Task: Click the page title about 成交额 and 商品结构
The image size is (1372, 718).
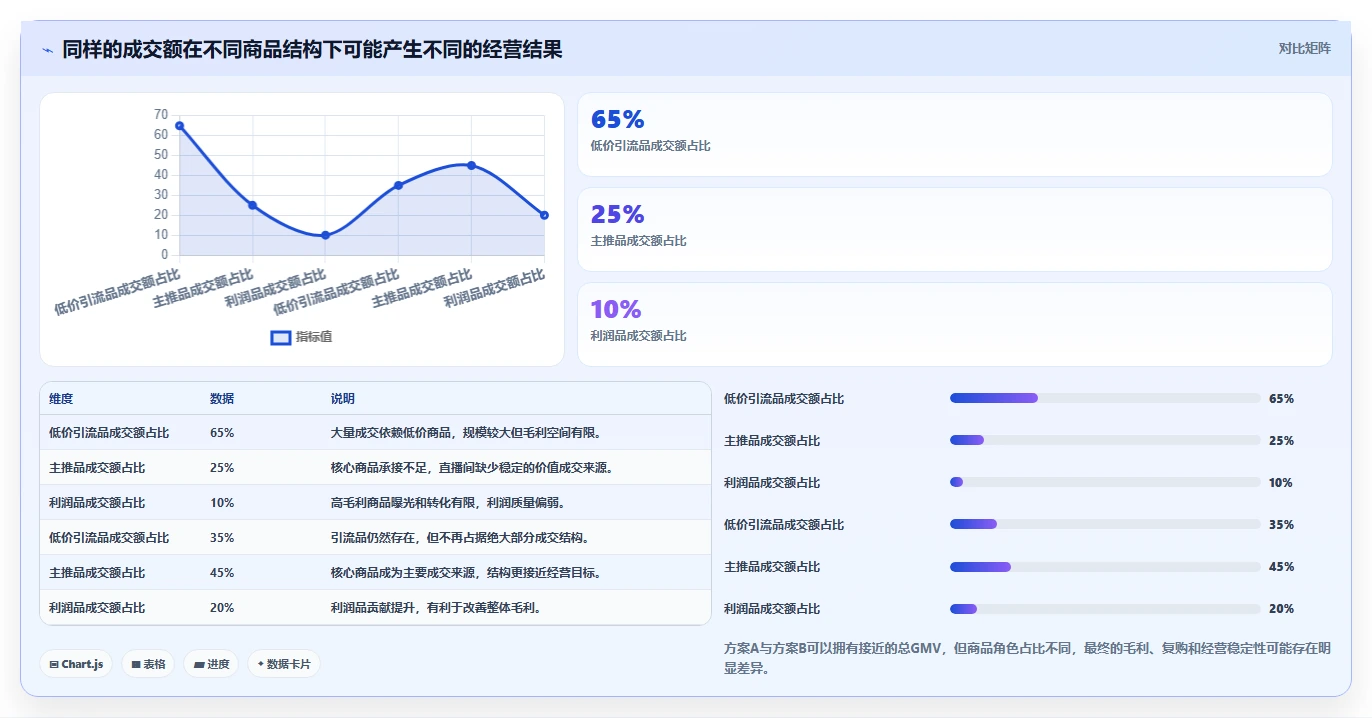Action: 312,49
